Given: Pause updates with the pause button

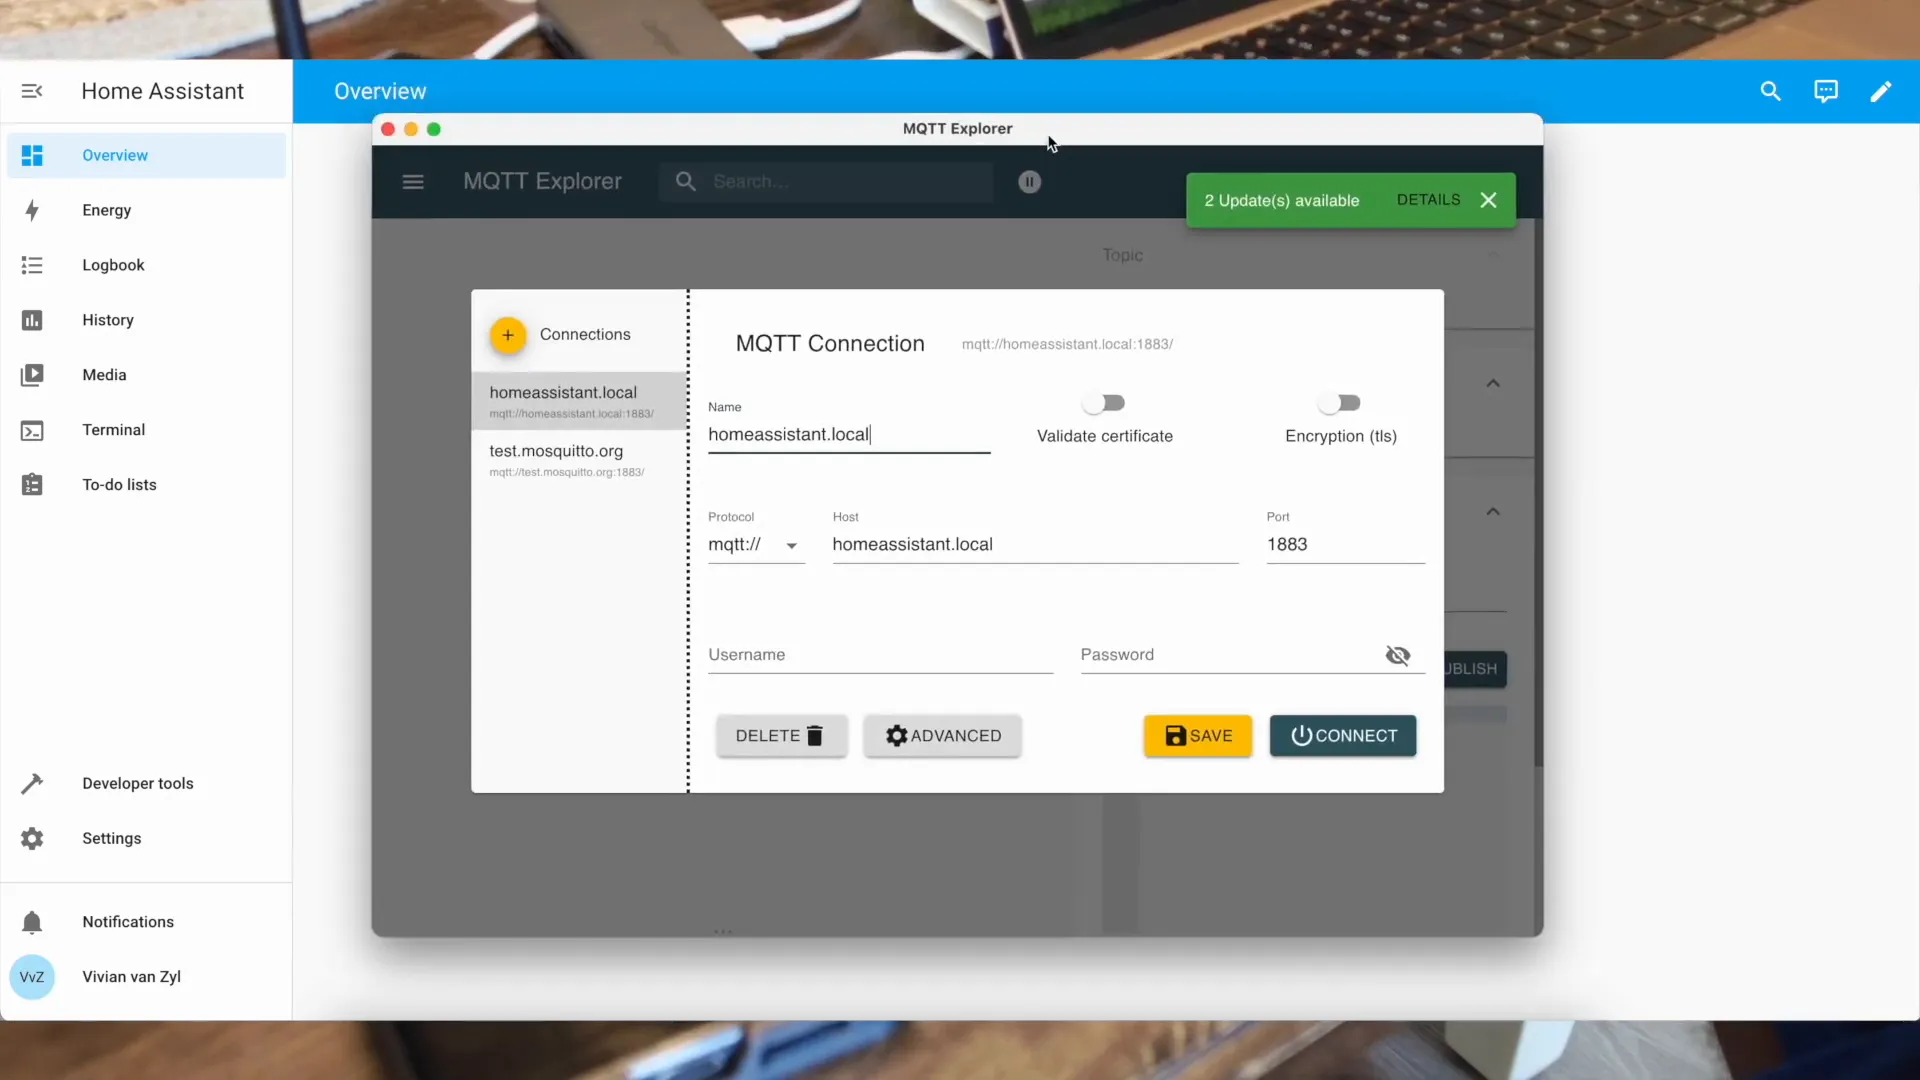Looking at the screenshot, I should click(x=1029, y=181).
